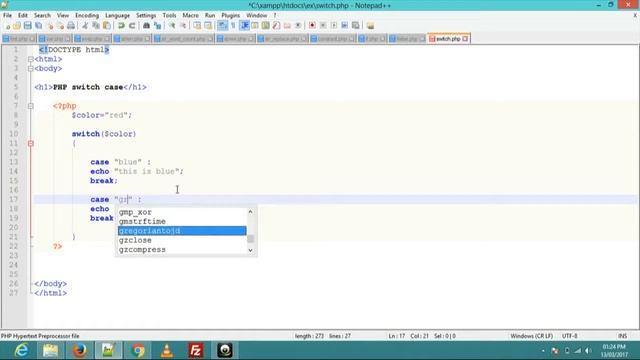Toggle Synchronize Horizontal Scrolling

pos(208,26)
